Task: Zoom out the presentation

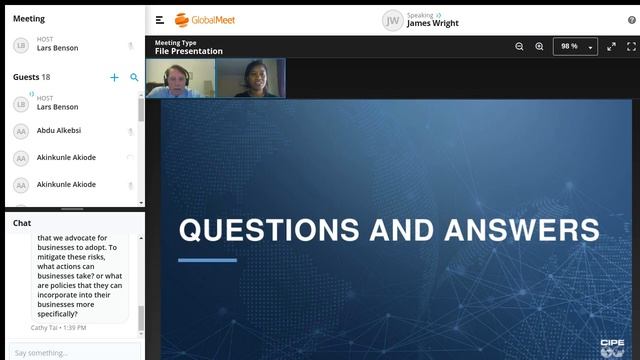Action: coord(519,47)
